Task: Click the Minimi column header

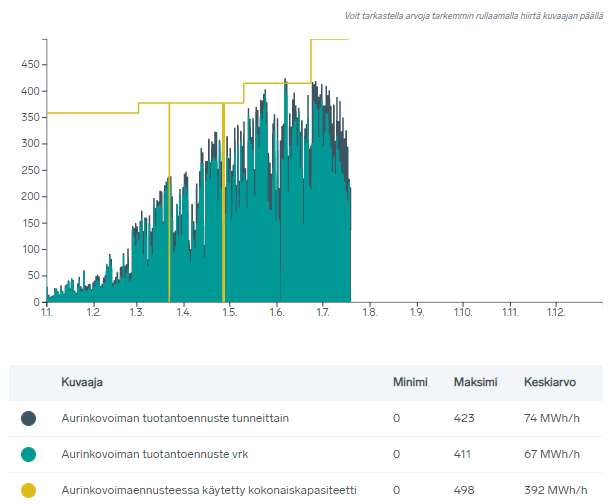Action: pos(410,382)
